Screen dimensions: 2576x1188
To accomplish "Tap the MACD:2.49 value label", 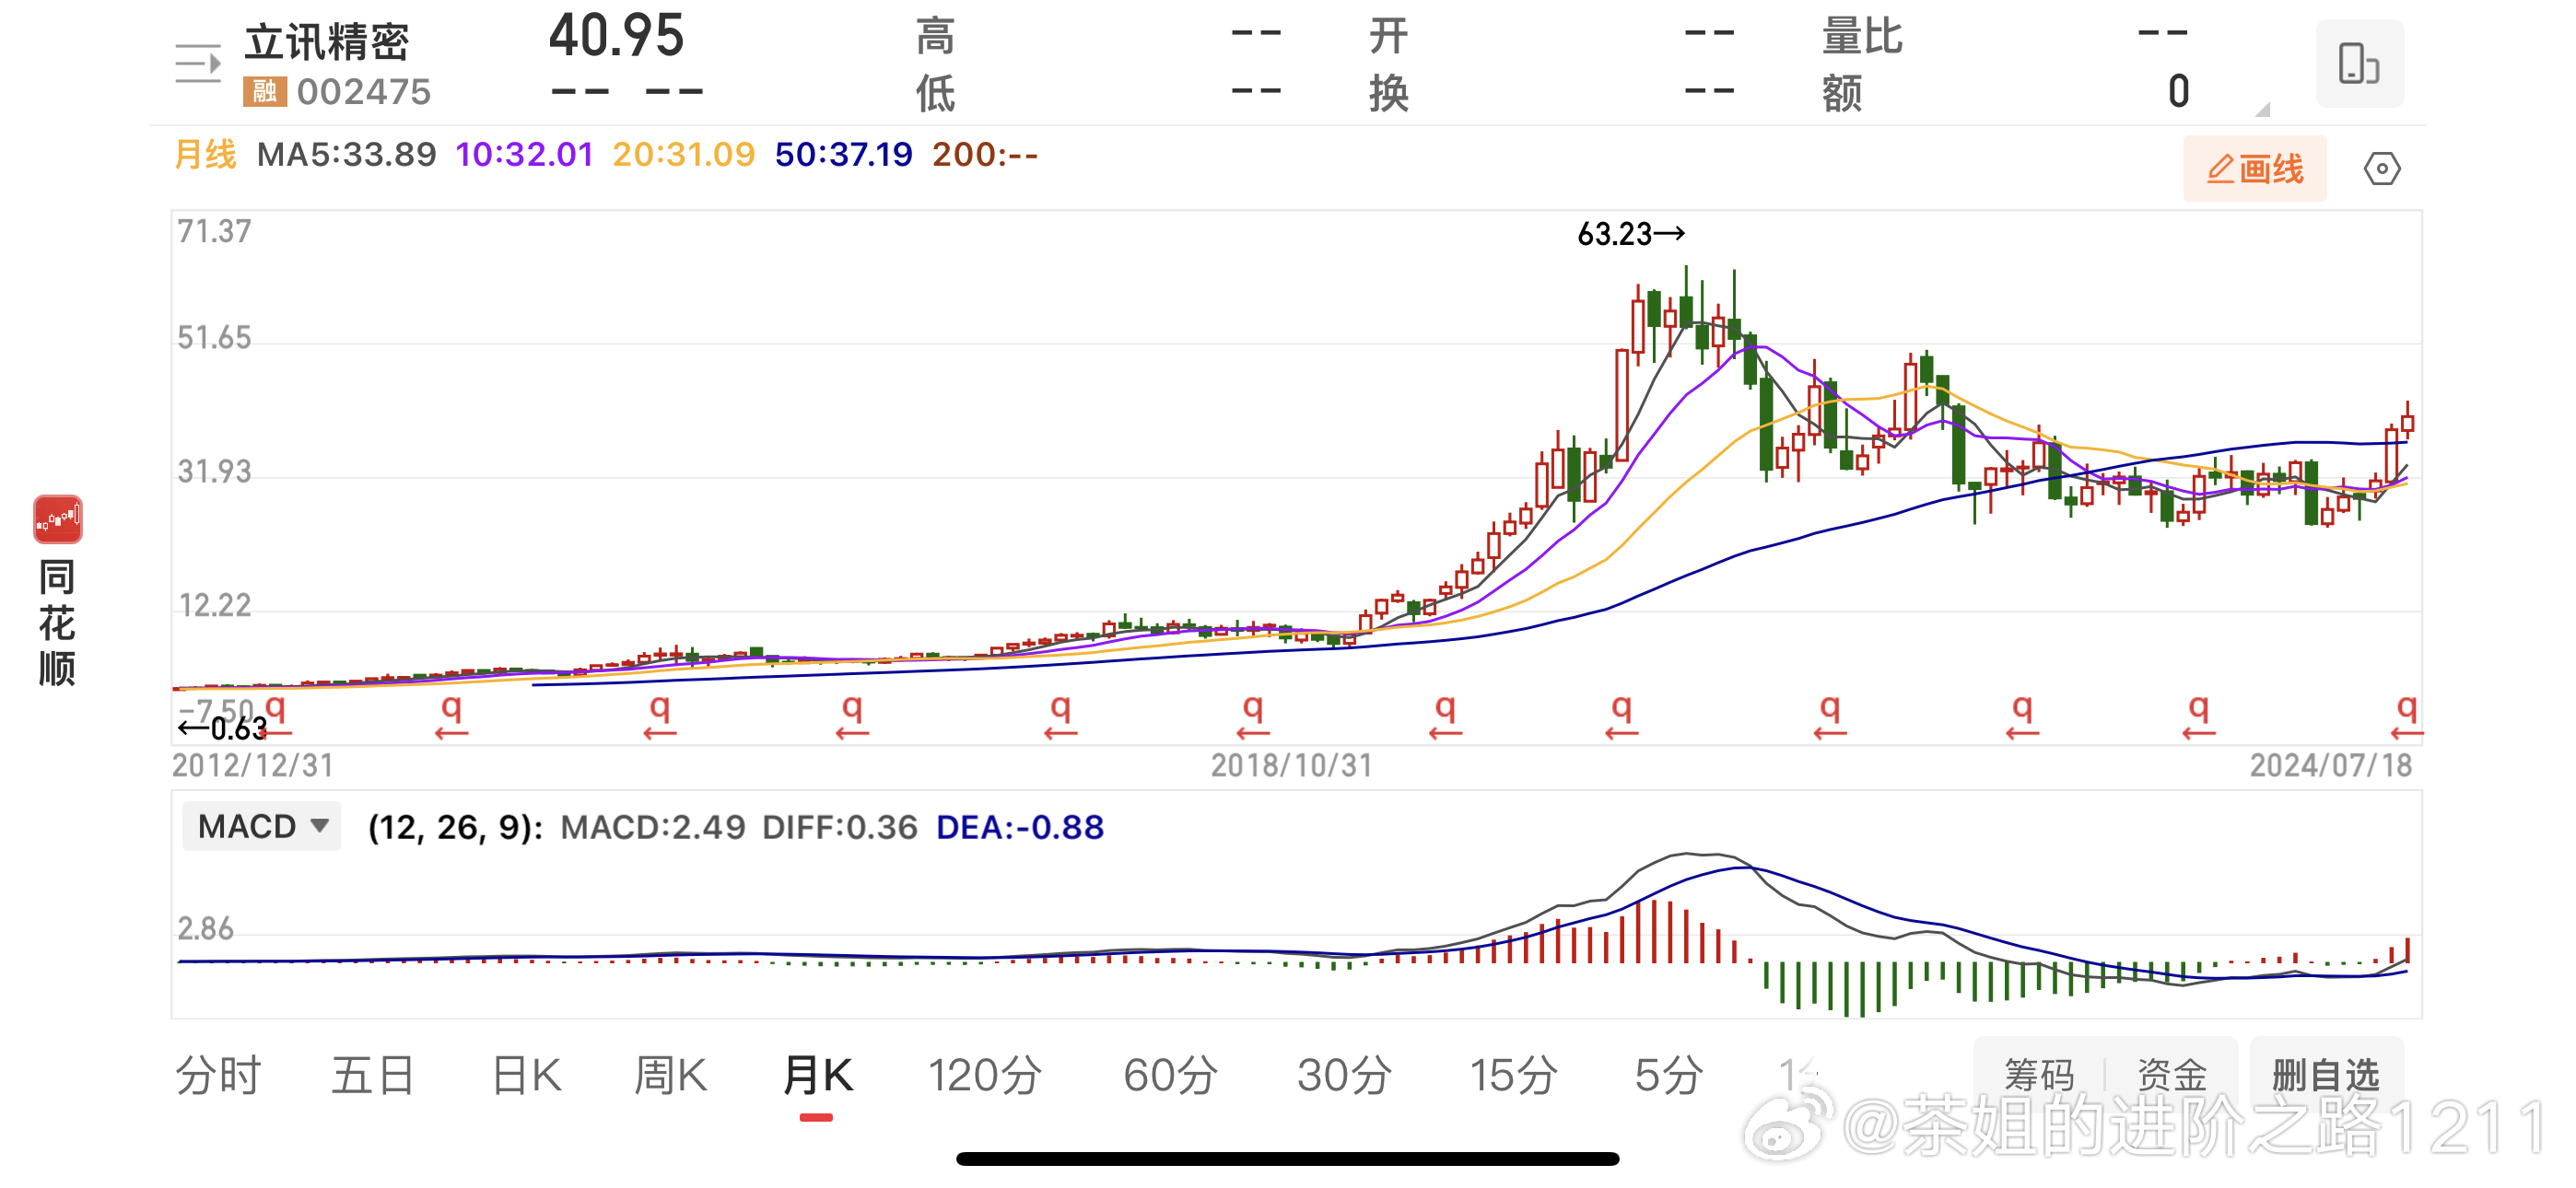I will coord(652,827).
